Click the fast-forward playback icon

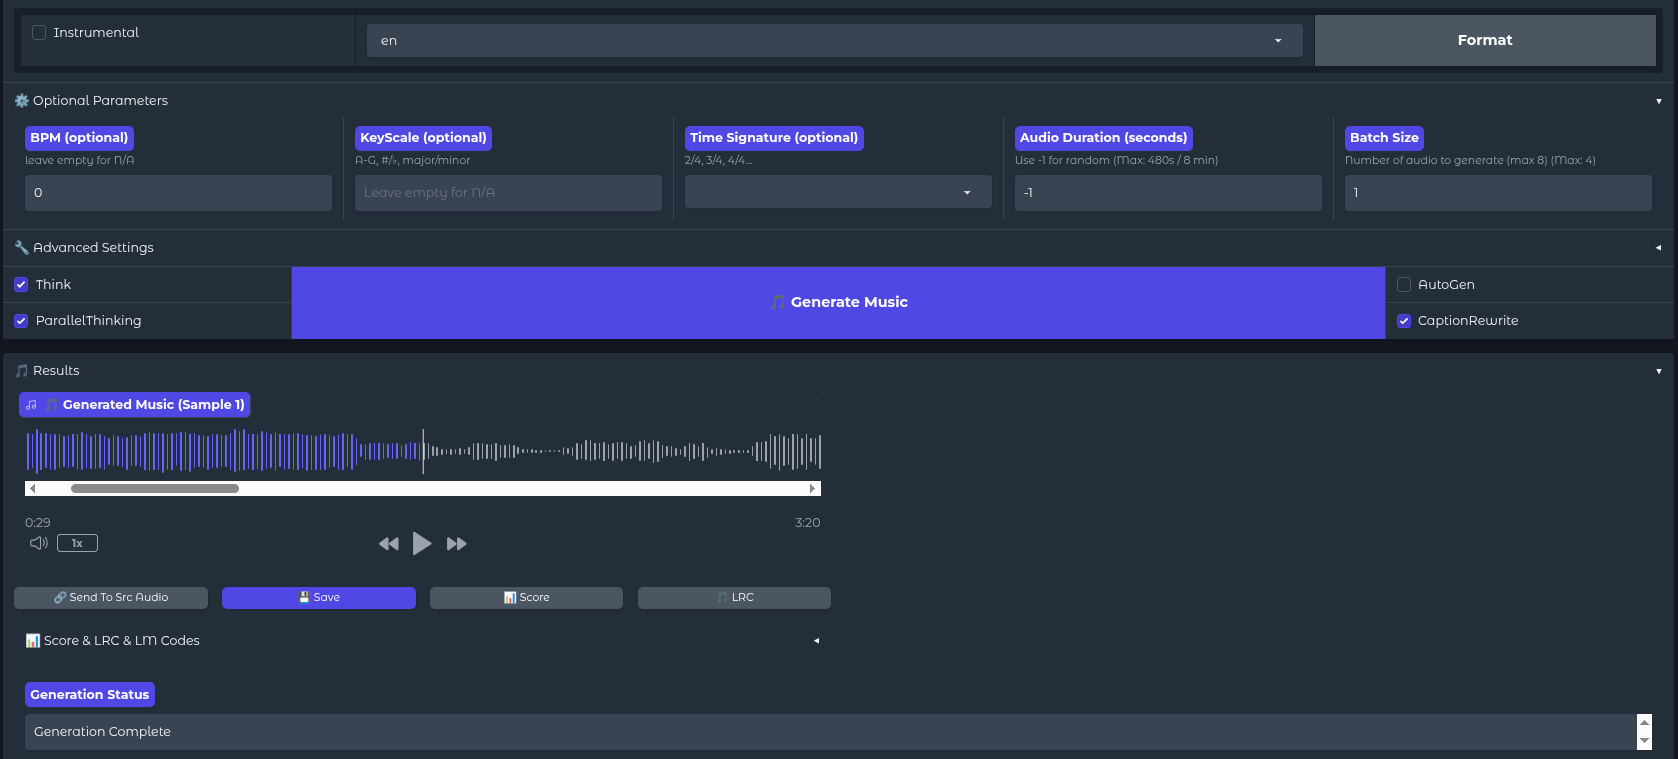457,544
